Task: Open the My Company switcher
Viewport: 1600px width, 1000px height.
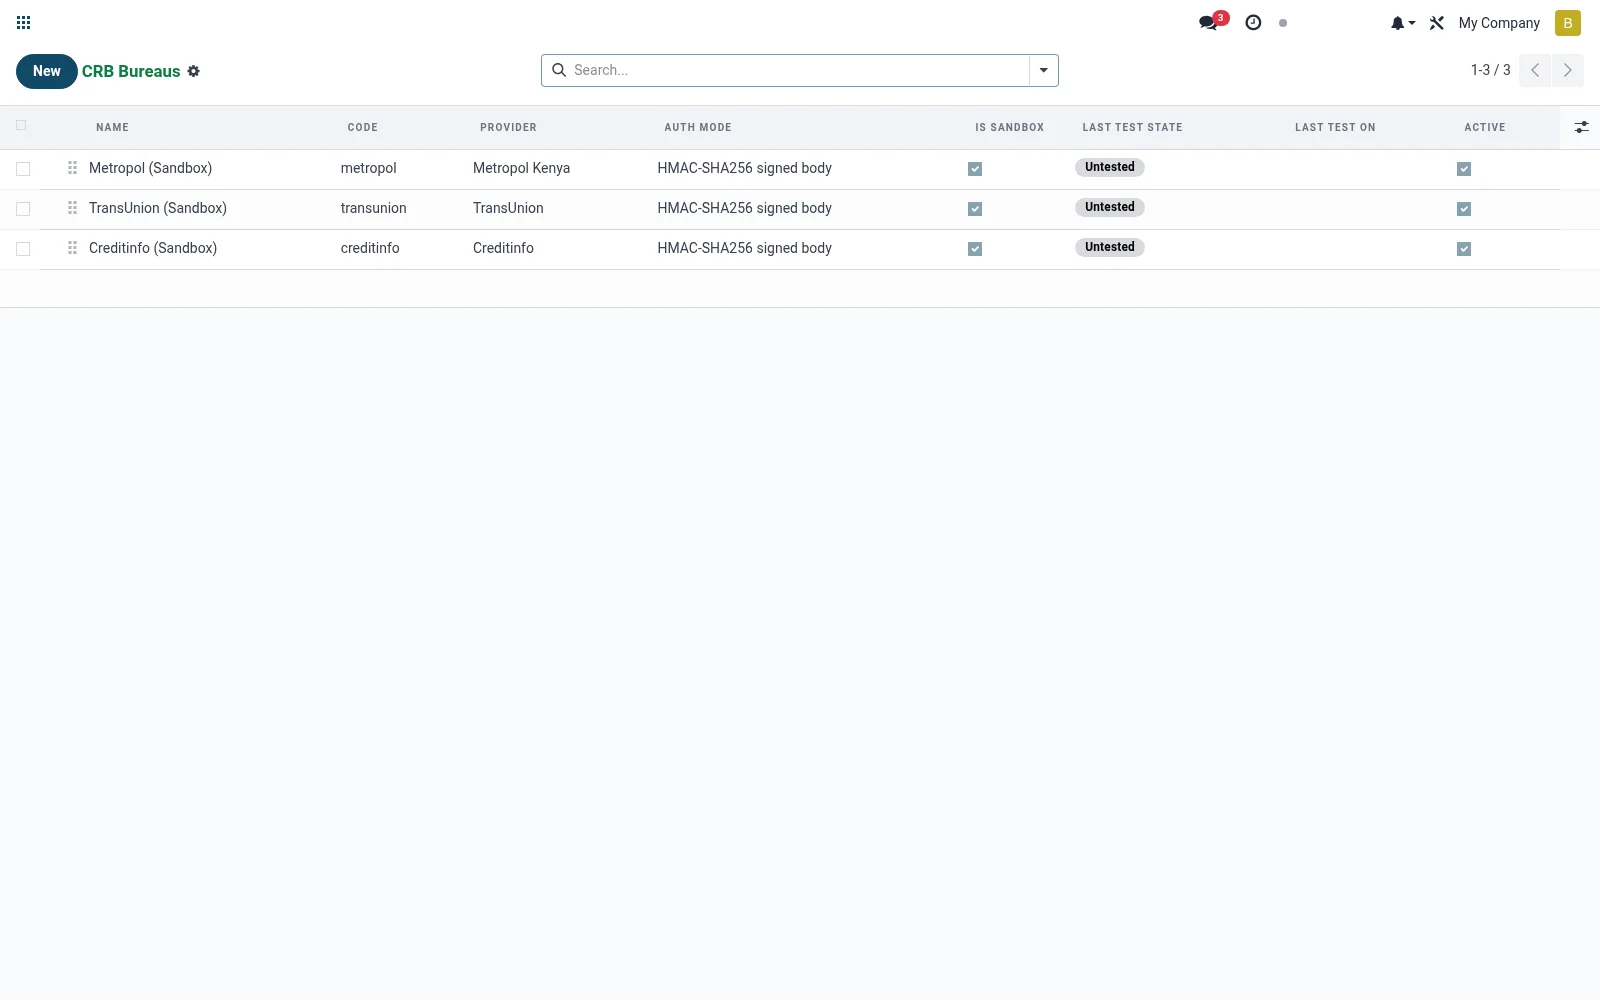Action: click(1499, 23)
